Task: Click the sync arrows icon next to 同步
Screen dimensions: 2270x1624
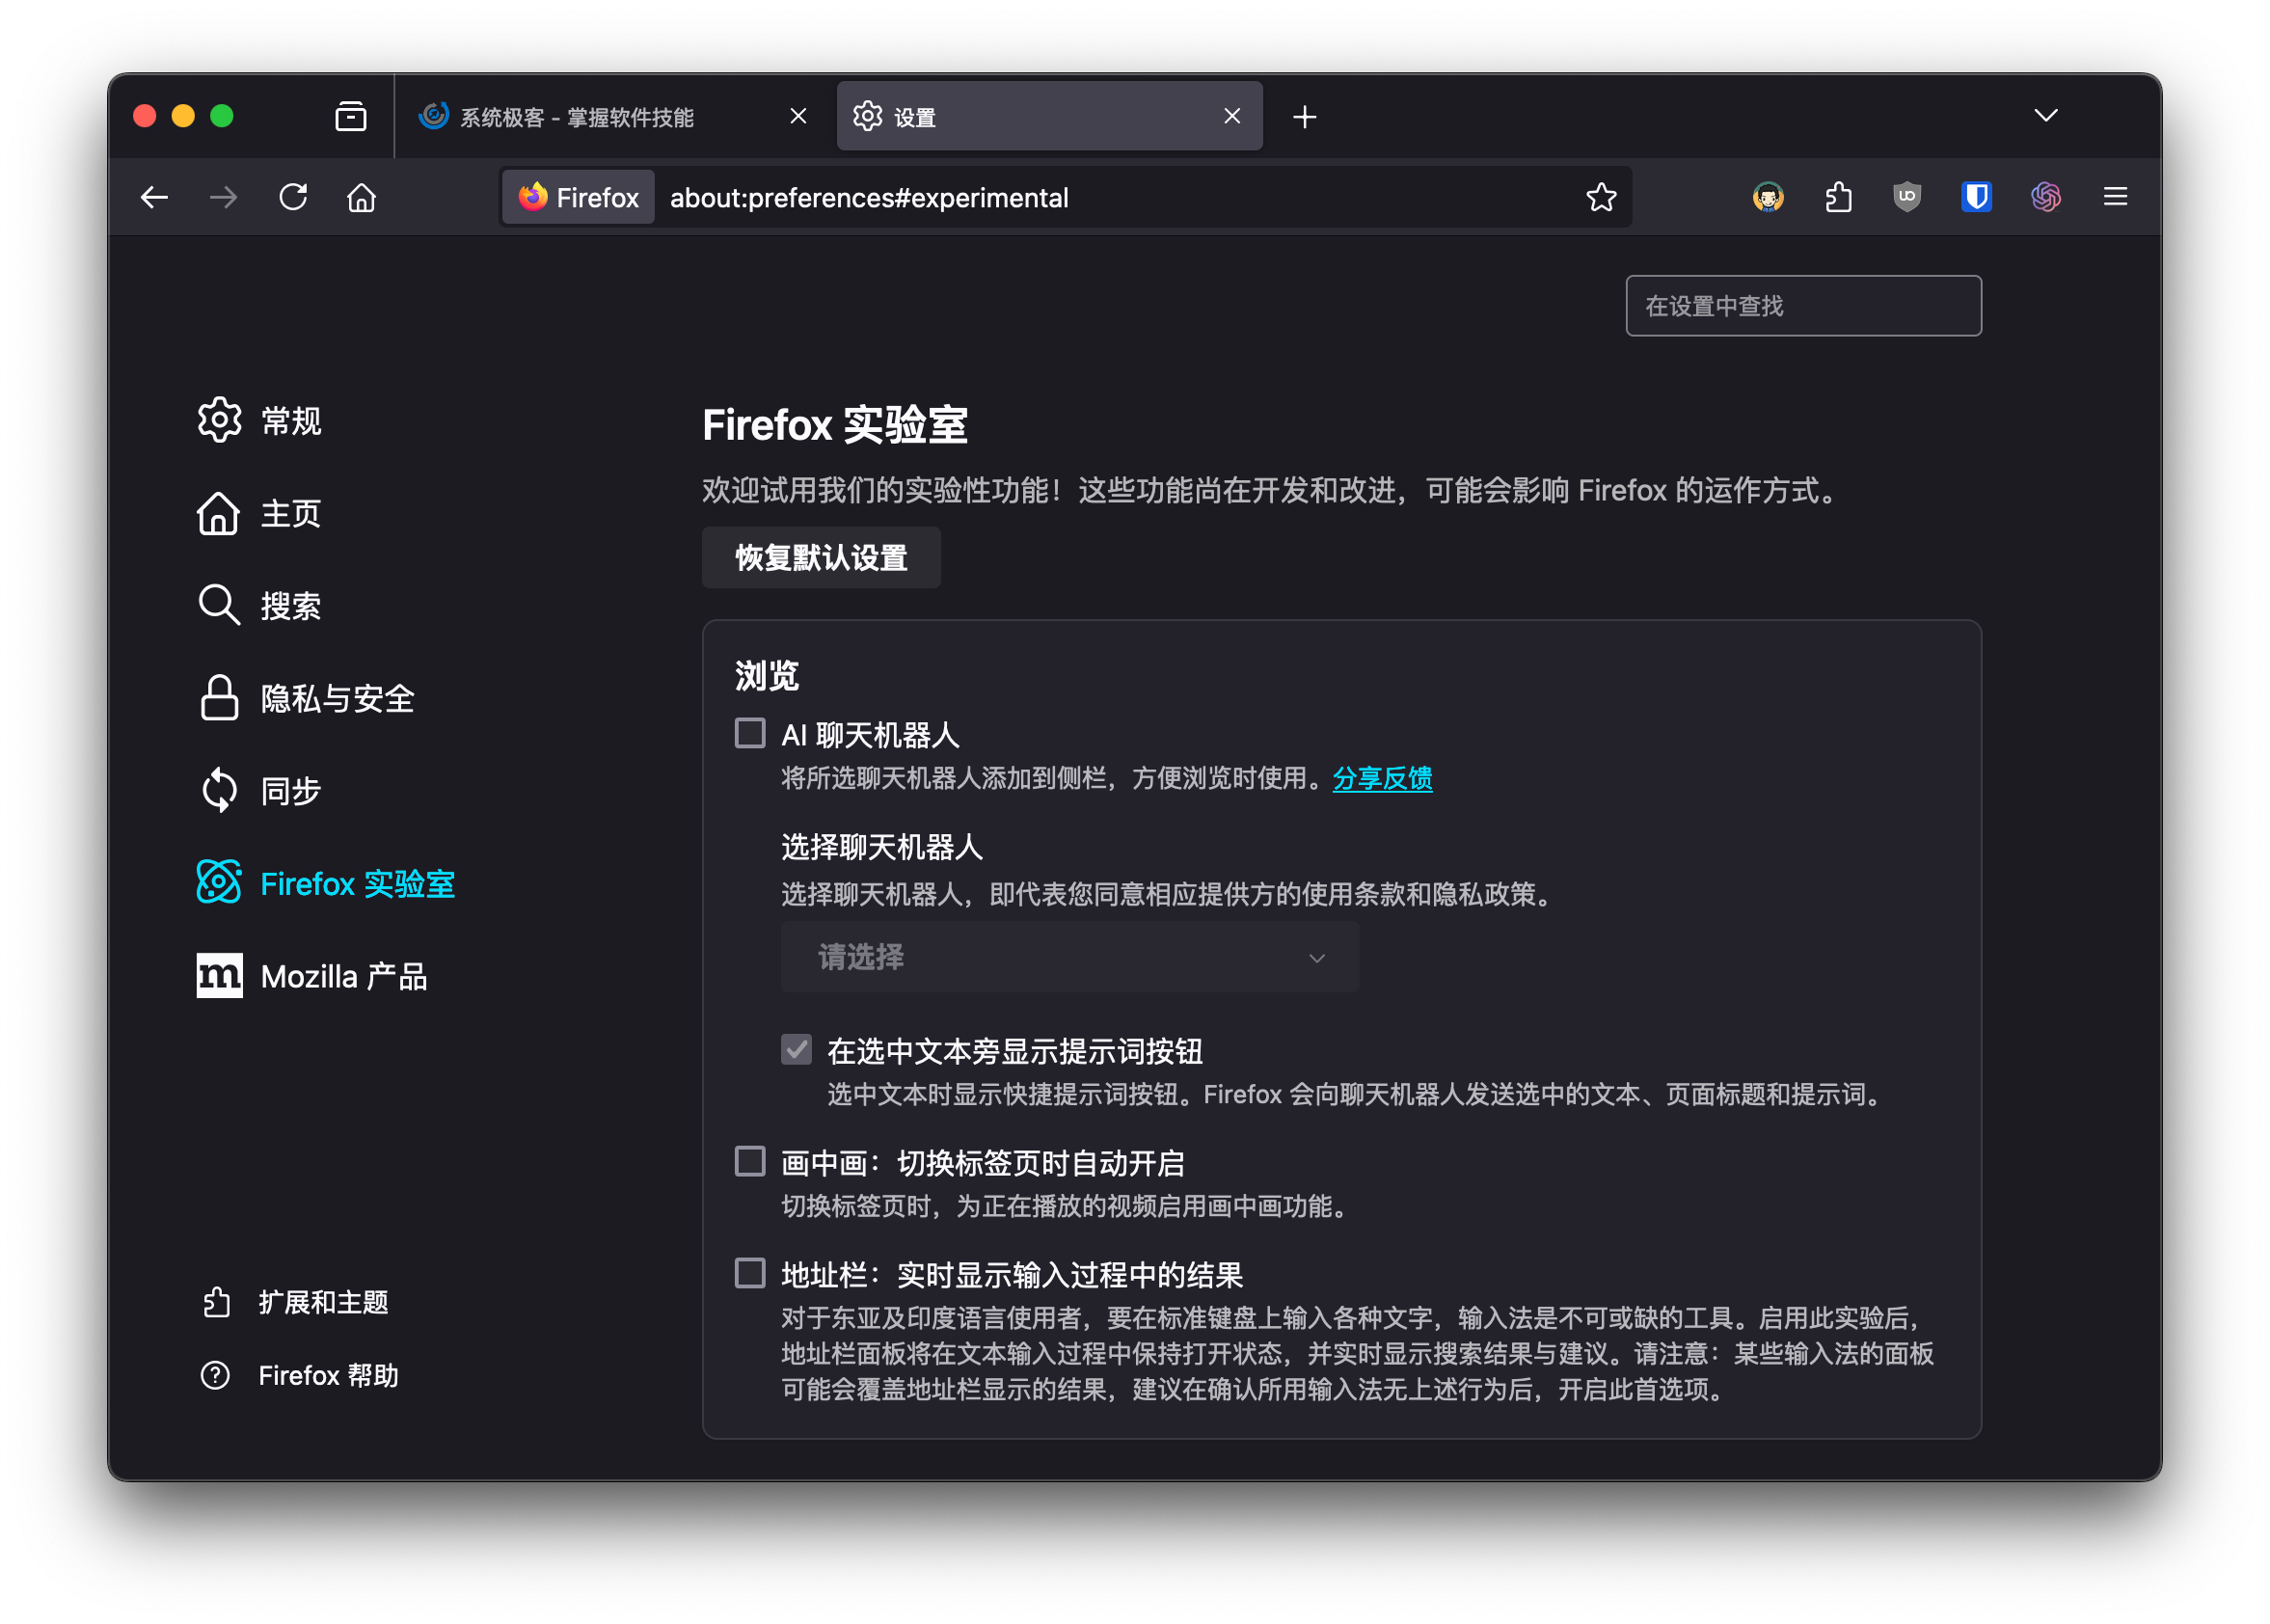Action: pyautogui.click(x=219, y=791)
